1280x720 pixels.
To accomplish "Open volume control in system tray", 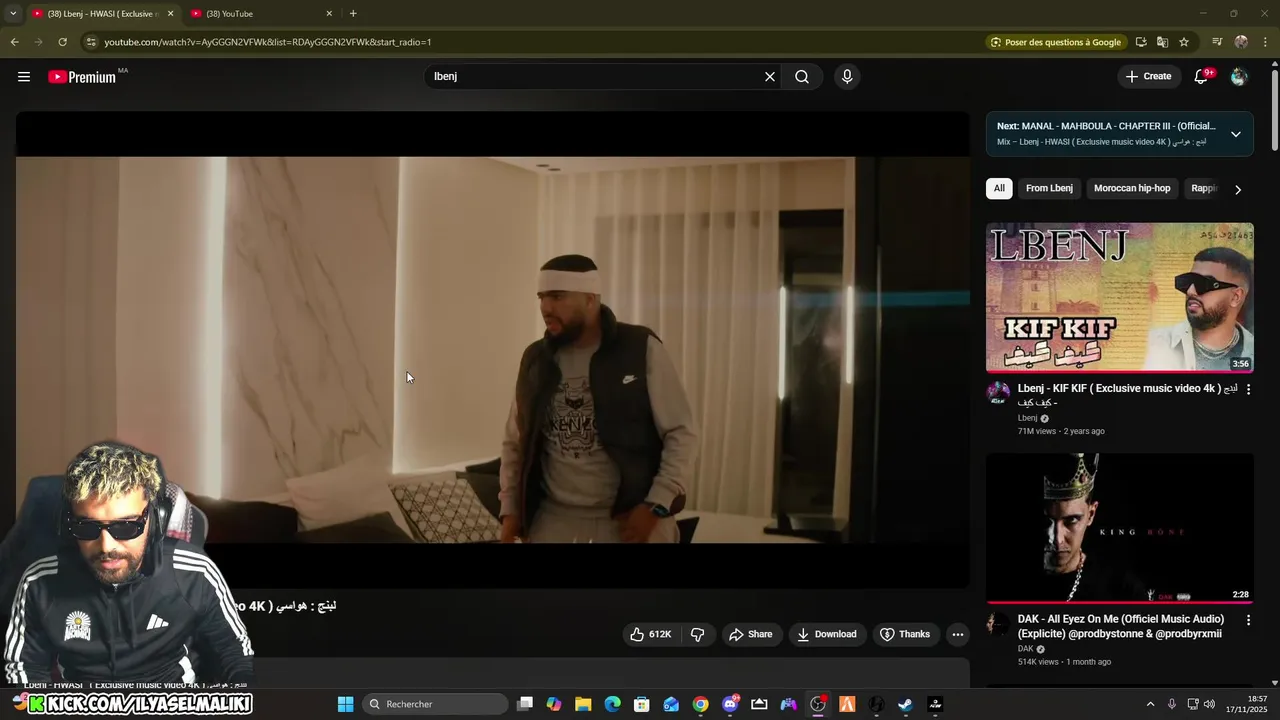I will point(1209,704).
